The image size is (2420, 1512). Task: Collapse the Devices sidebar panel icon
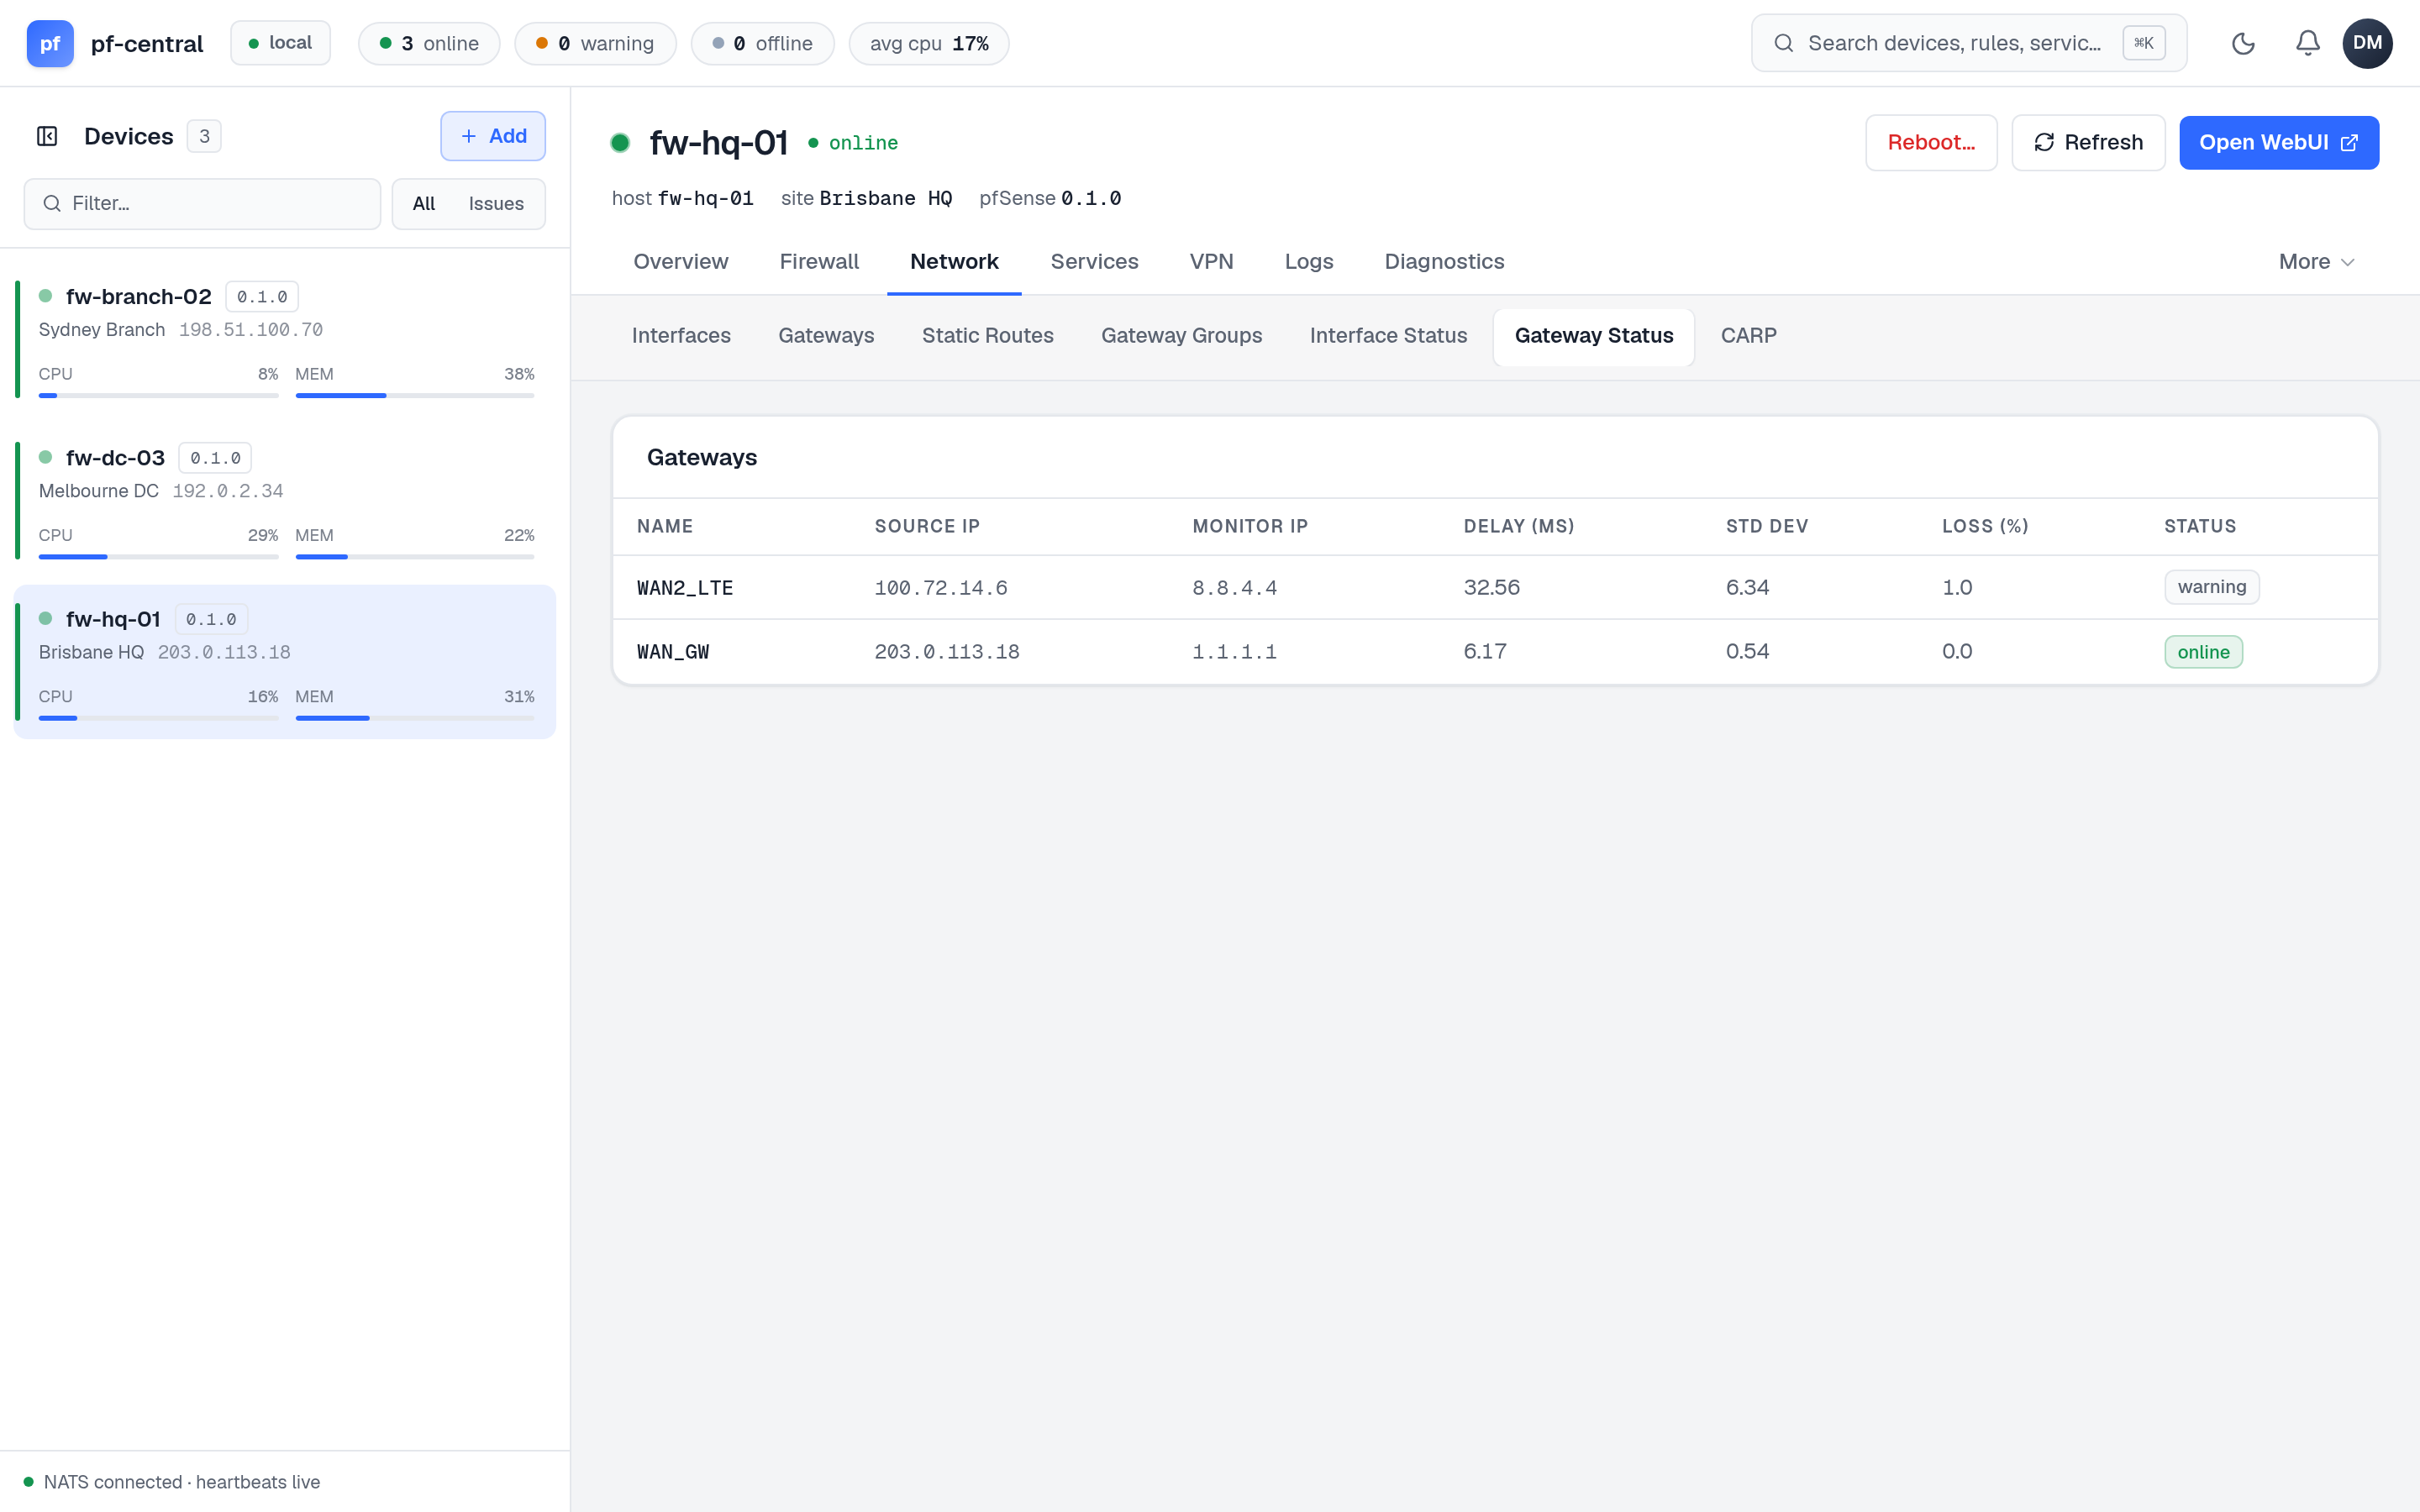click(x=47, y=136)
